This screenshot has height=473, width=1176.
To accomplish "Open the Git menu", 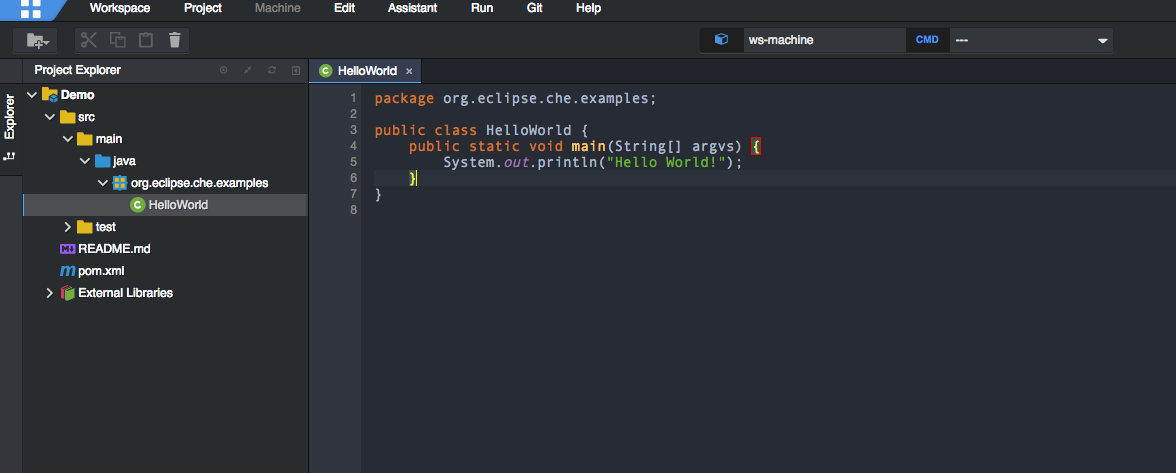I will (535, 8).
